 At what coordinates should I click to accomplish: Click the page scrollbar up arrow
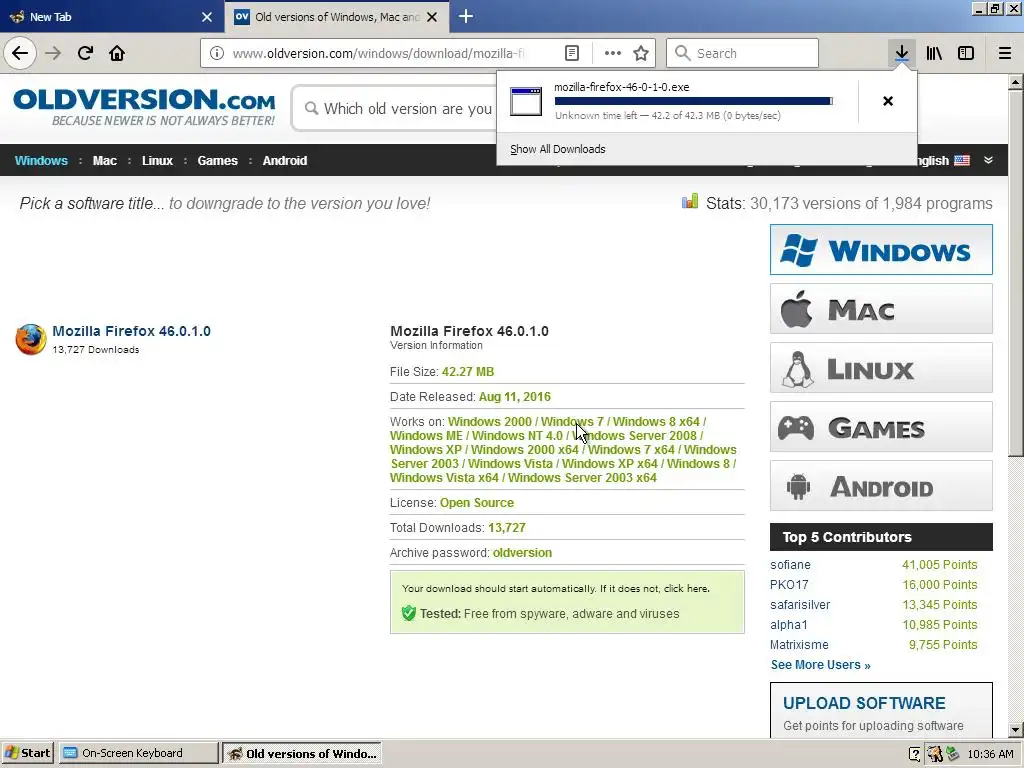1016,82
